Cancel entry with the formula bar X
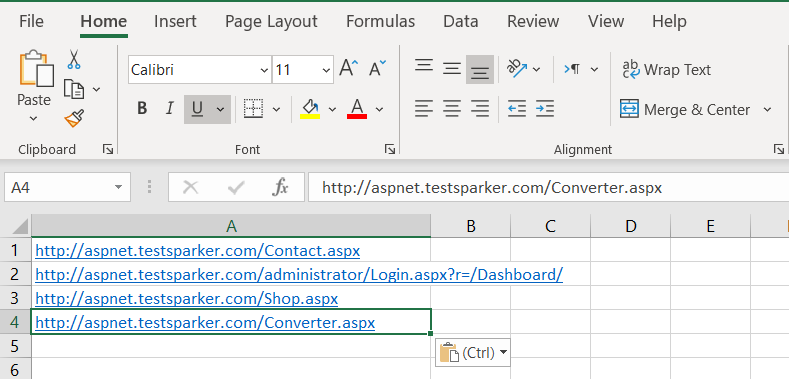This screenshot has height=379, width=789. 191,188
